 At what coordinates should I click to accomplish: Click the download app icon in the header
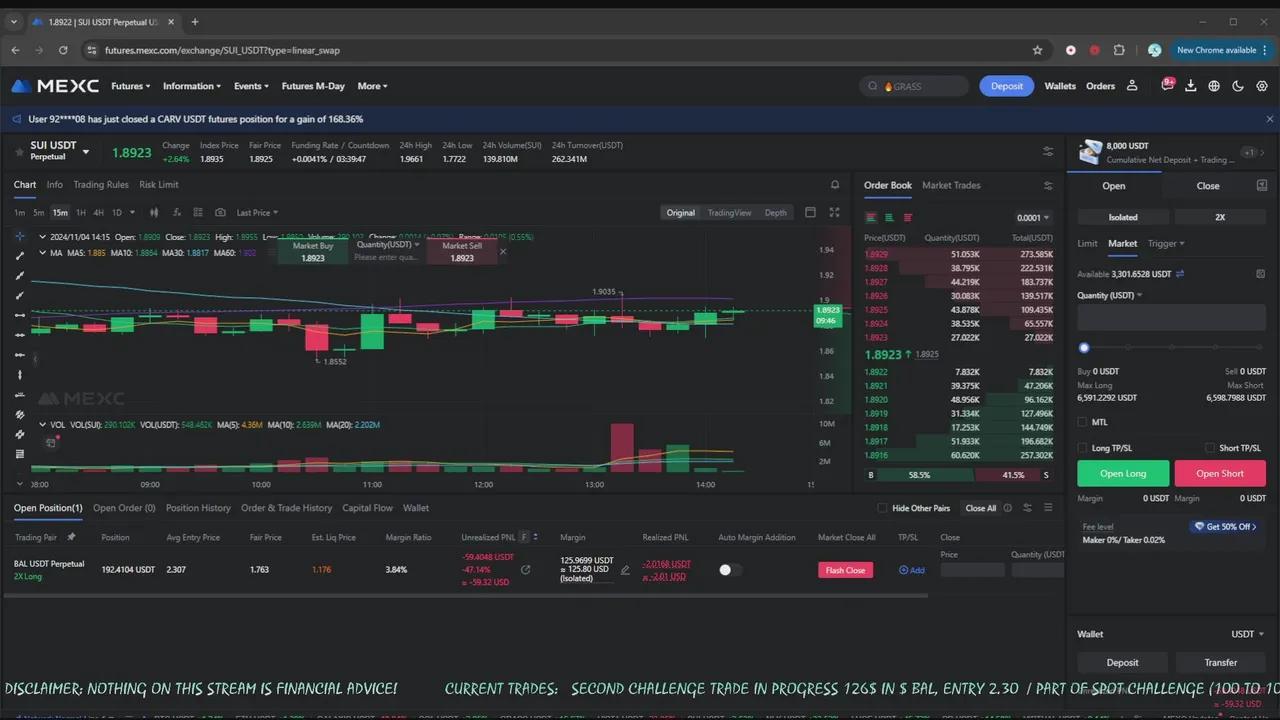(1190, 86)
